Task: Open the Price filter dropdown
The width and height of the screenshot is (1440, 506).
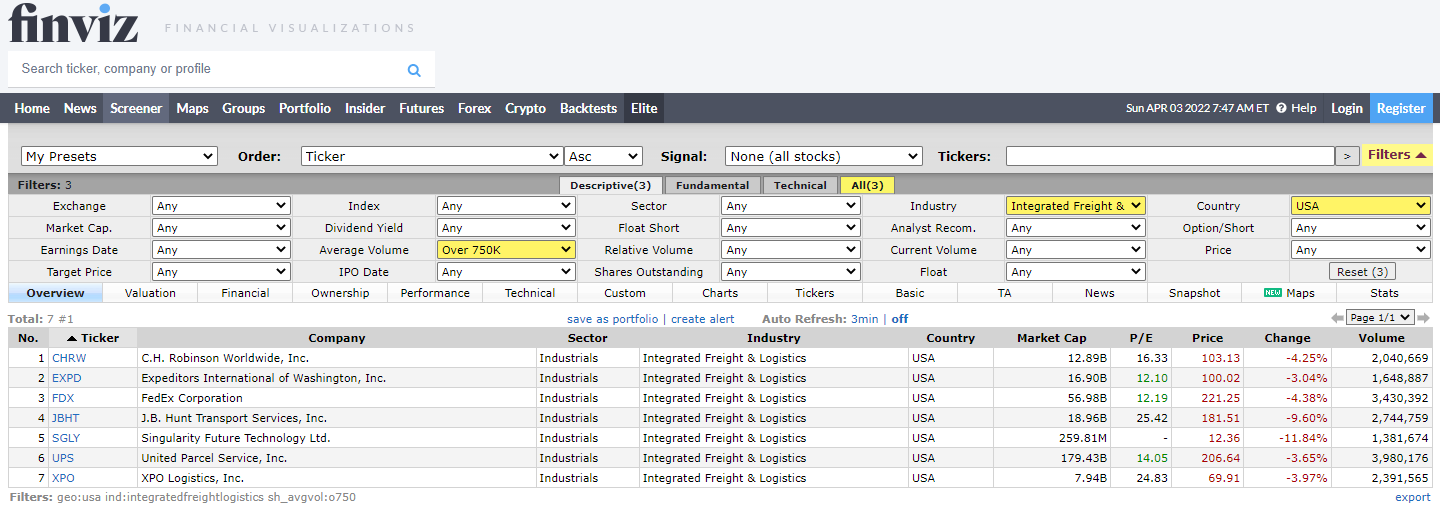Action: point(1360,250)
